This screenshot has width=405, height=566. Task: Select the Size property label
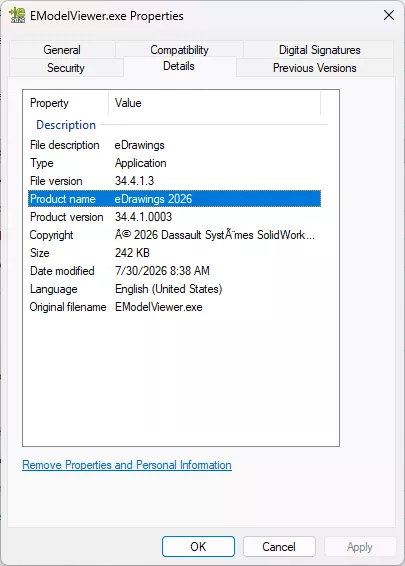click(x=40, y=253)
